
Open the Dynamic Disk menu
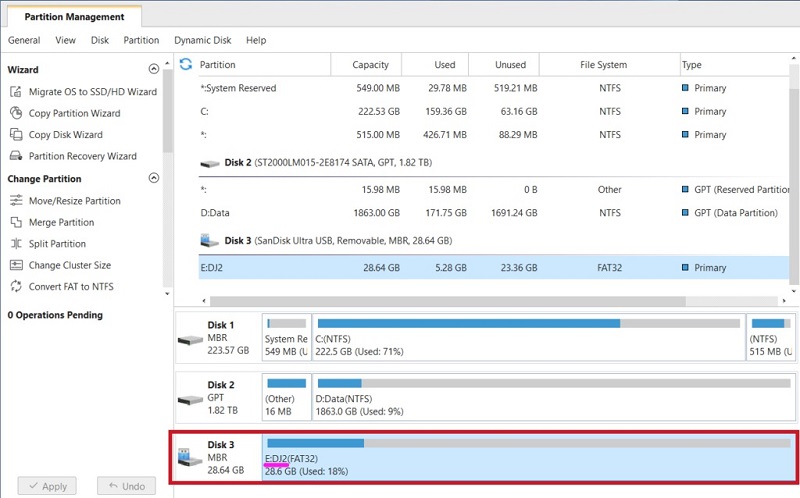[x=202, y=40]
